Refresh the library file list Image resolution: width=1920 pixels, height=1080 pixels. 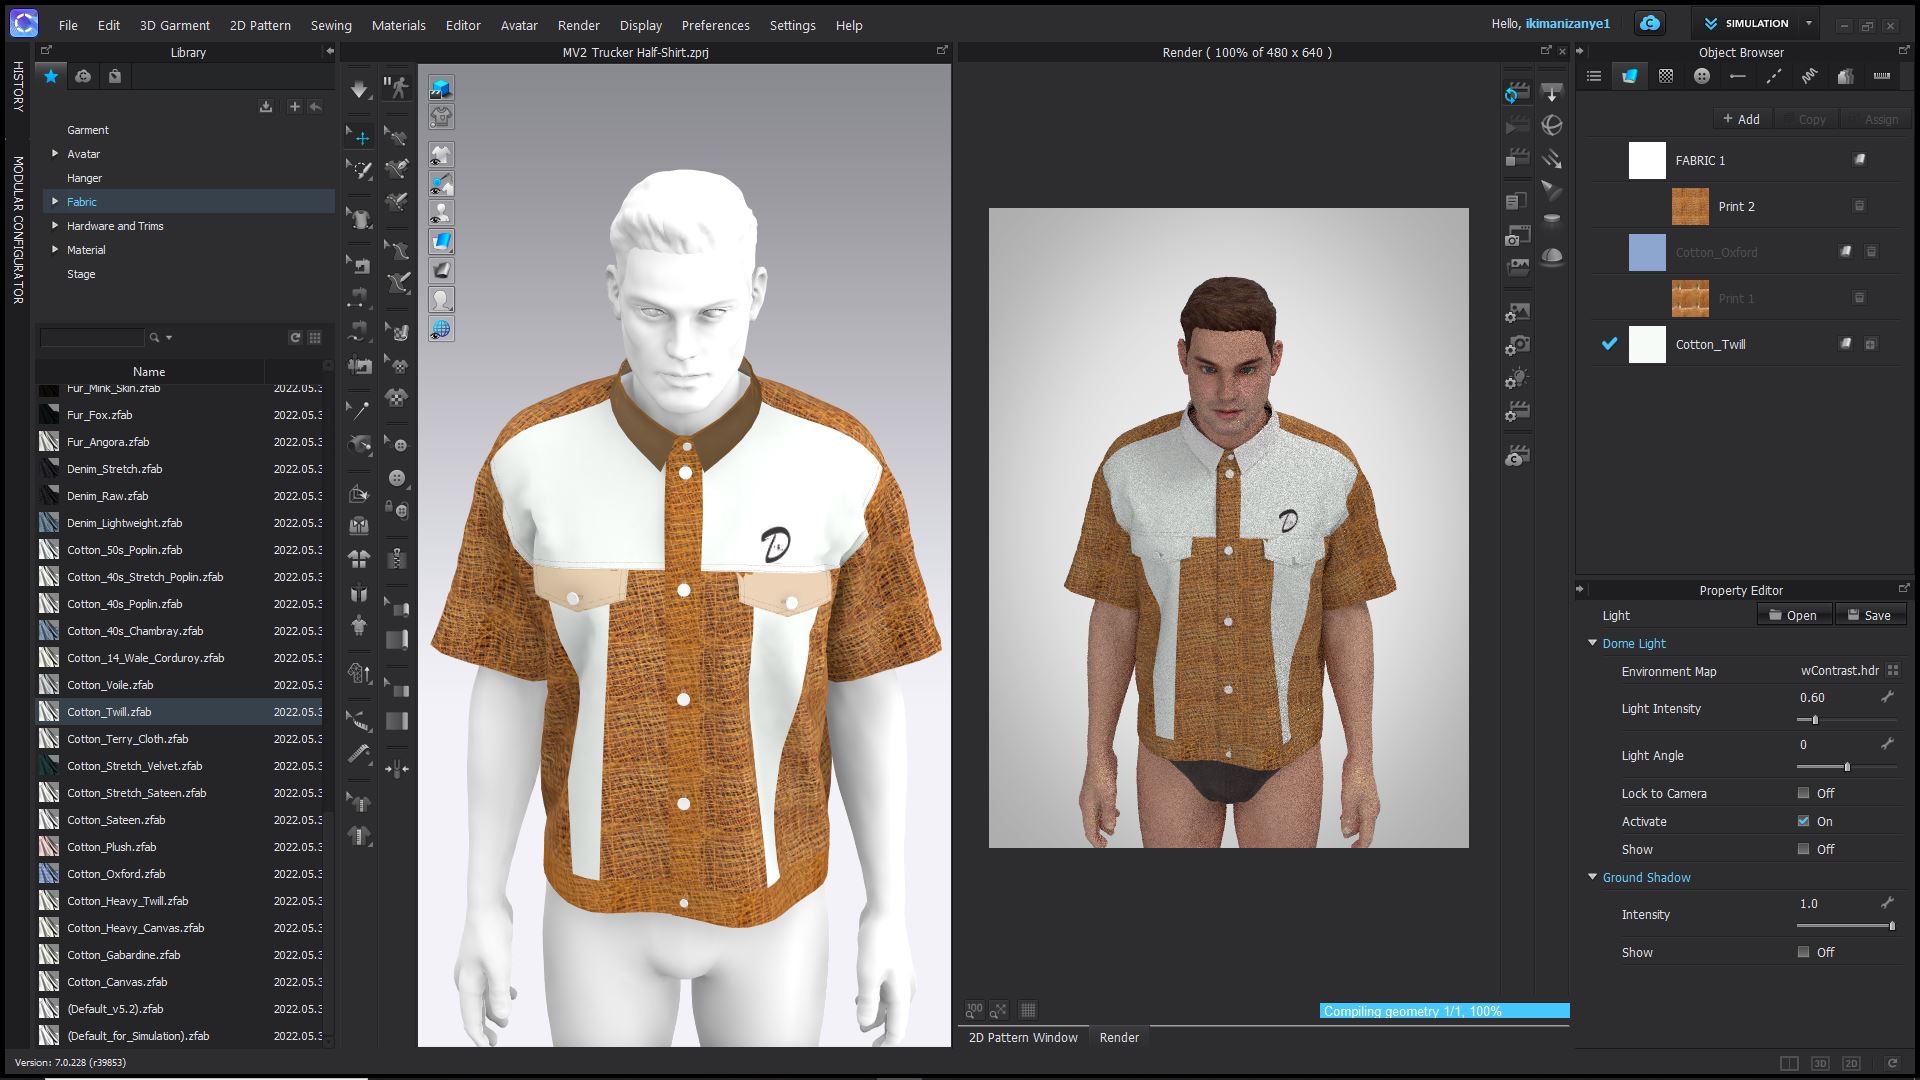click(x=295, y=338)
